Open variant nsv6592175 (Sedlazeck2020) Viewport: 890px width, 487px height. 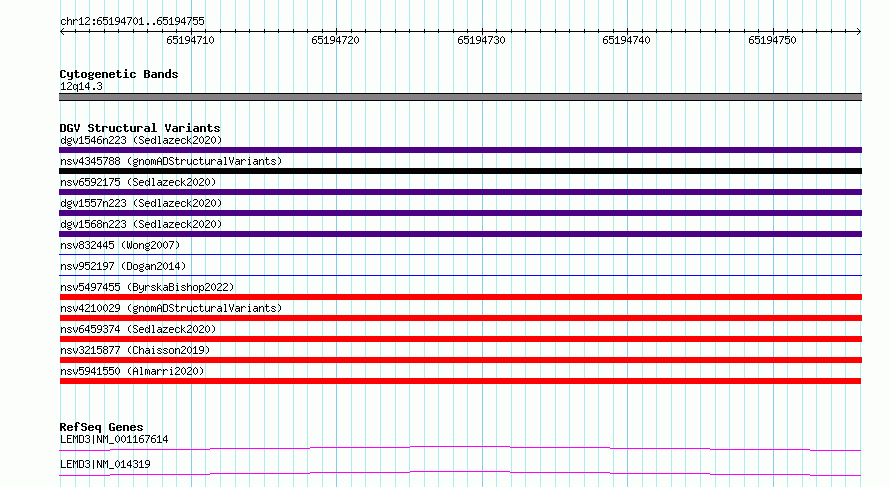pos(138,182)
